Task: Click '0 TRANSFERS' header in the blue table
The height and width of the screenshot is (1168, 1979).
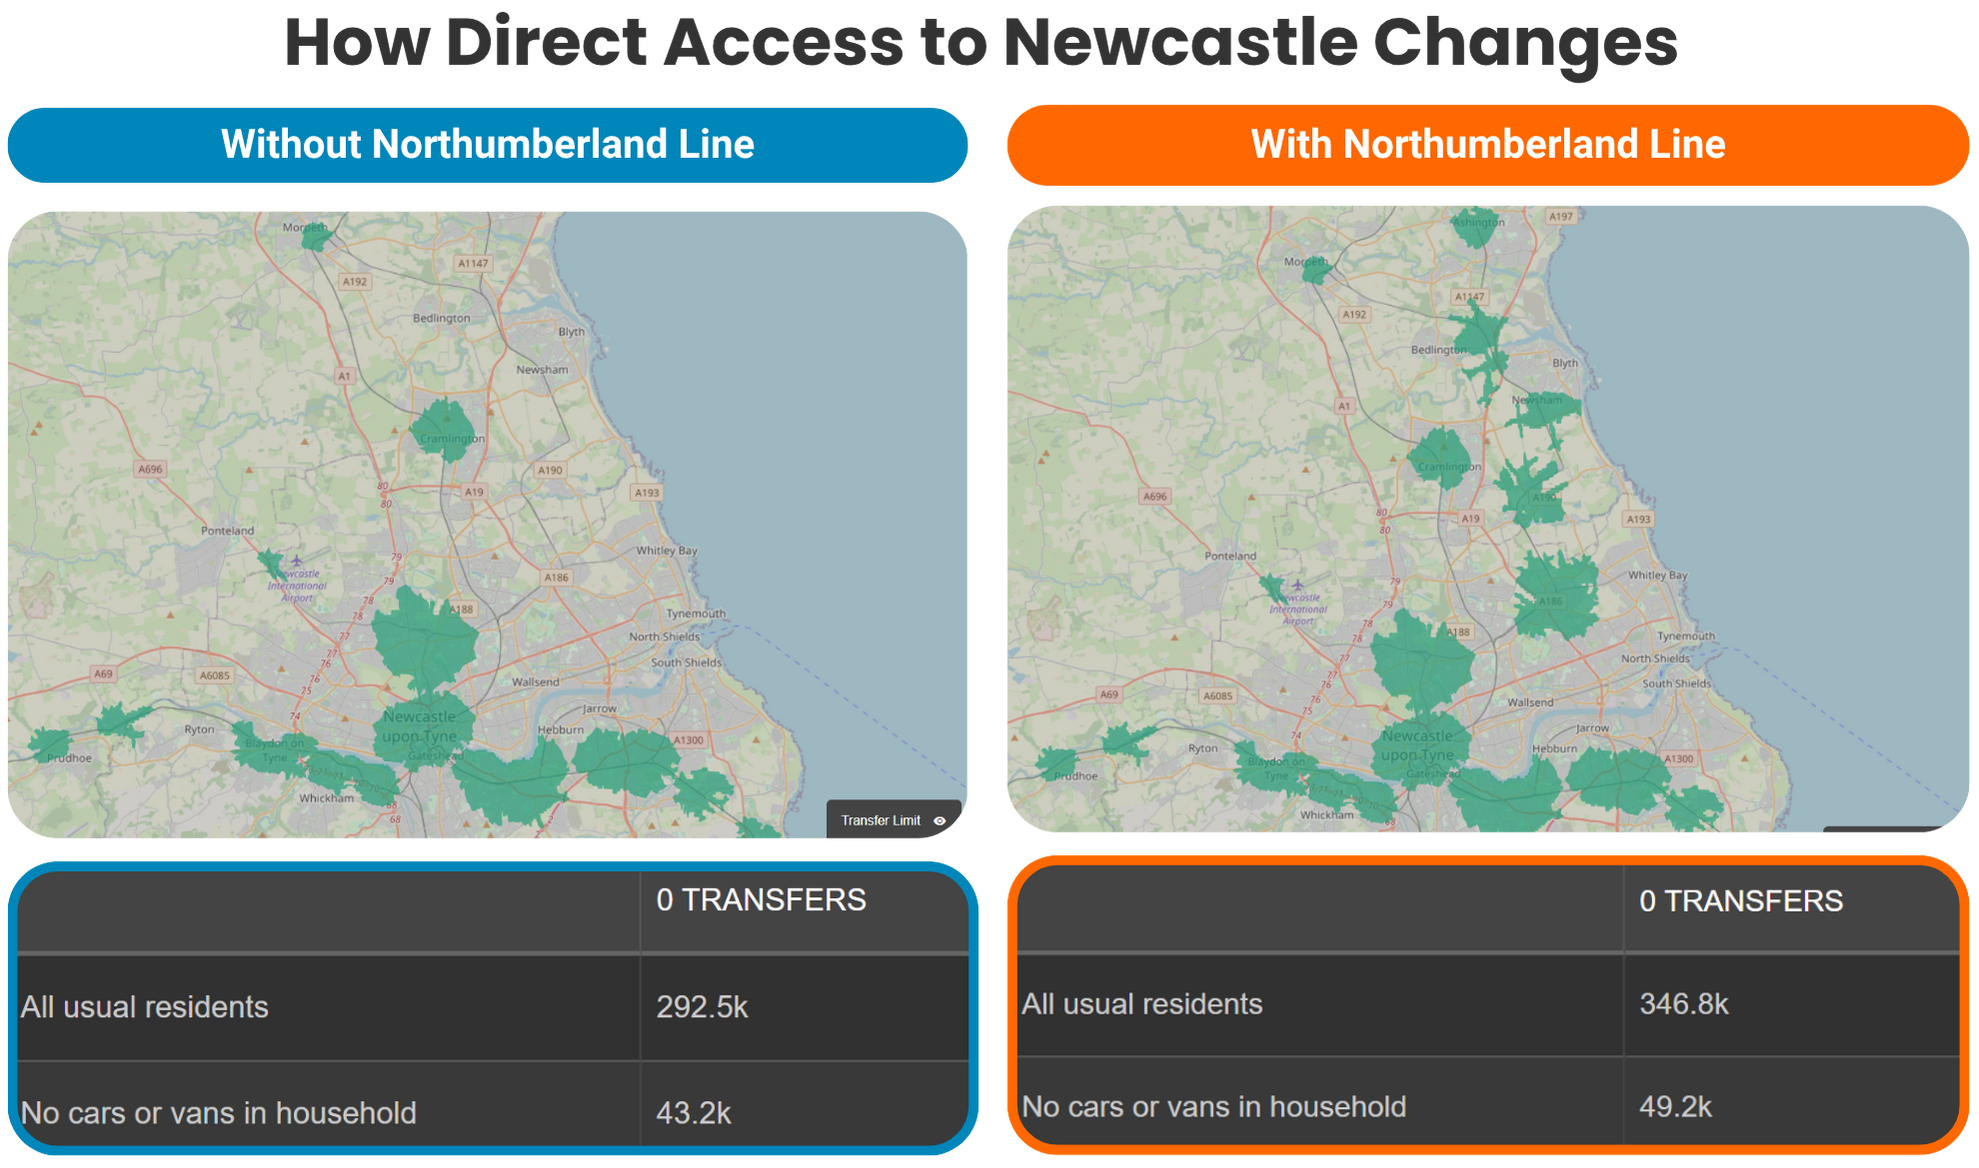Action: 761,900
